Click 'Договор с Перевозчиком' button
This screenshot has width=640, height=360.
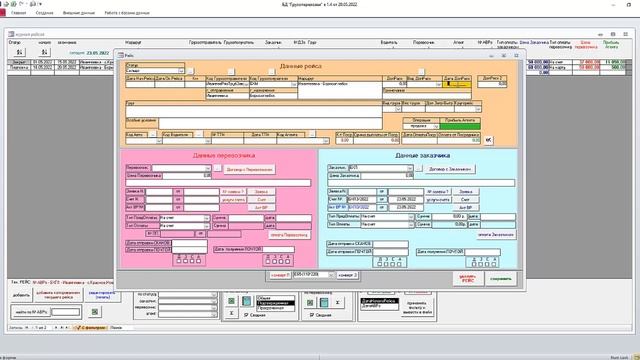tap(249, 169)
